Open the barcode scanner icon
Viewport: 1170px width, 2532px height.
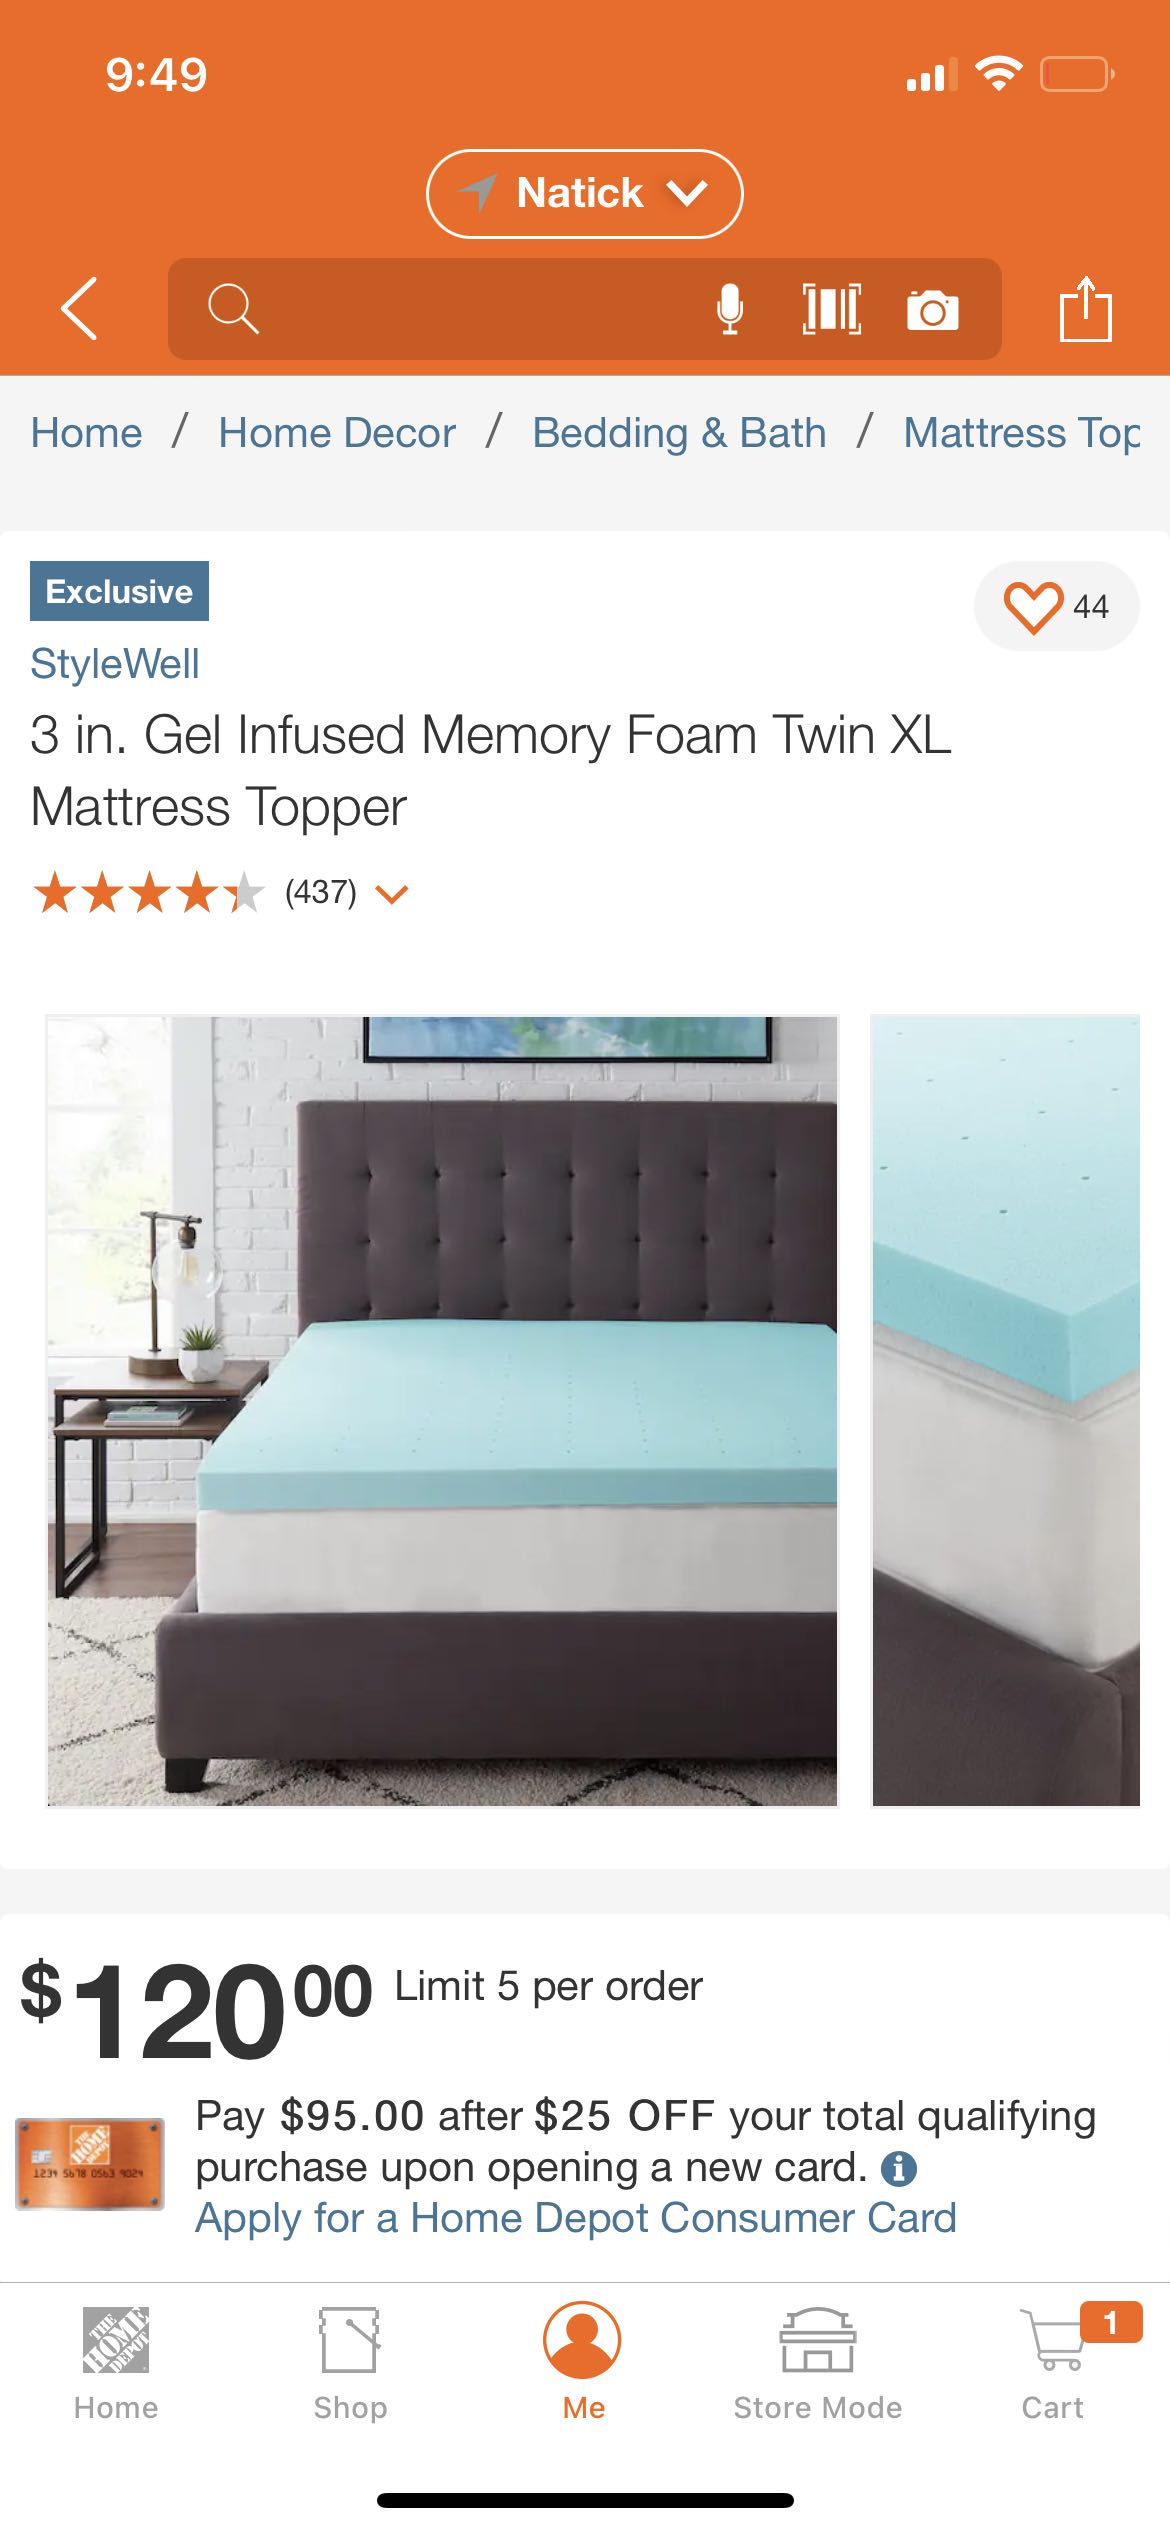point(832,309)
